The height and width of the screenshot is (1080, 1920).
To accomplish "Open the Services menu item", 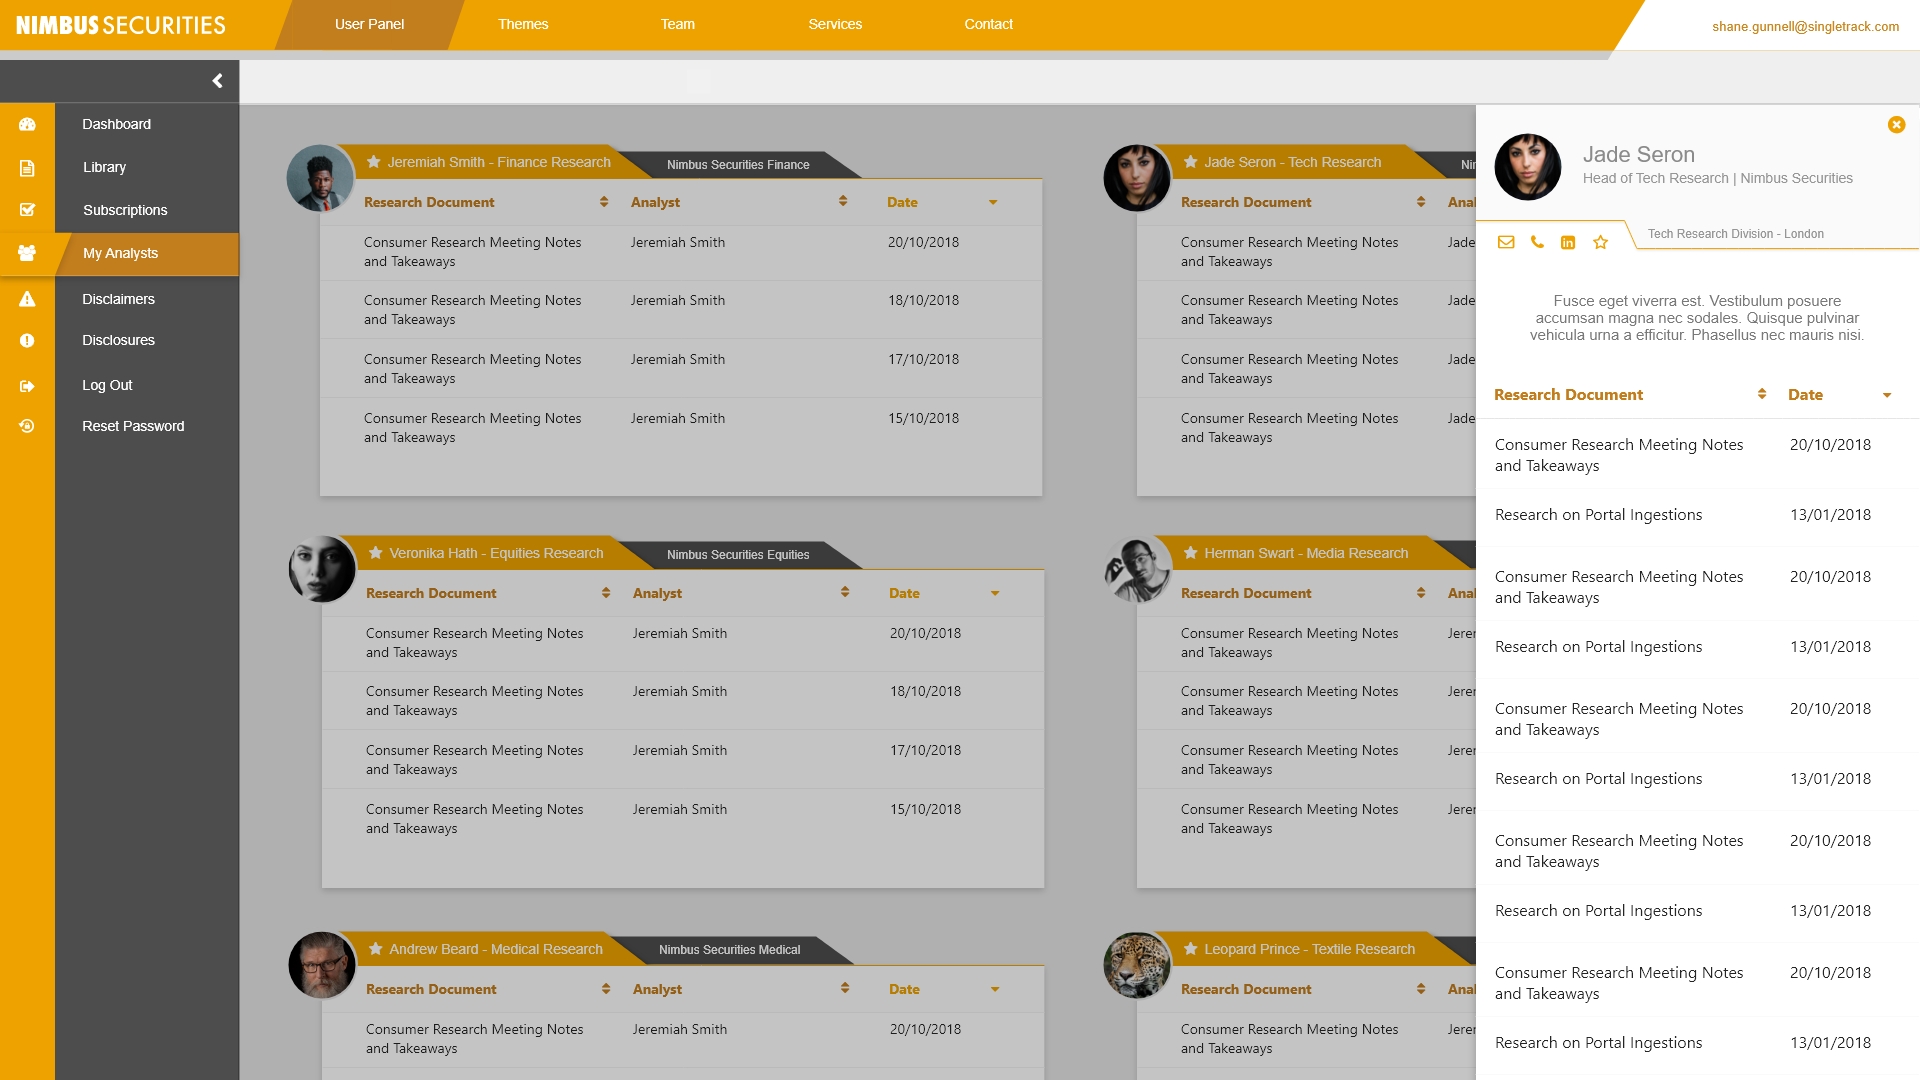I will tap(835, 24).
